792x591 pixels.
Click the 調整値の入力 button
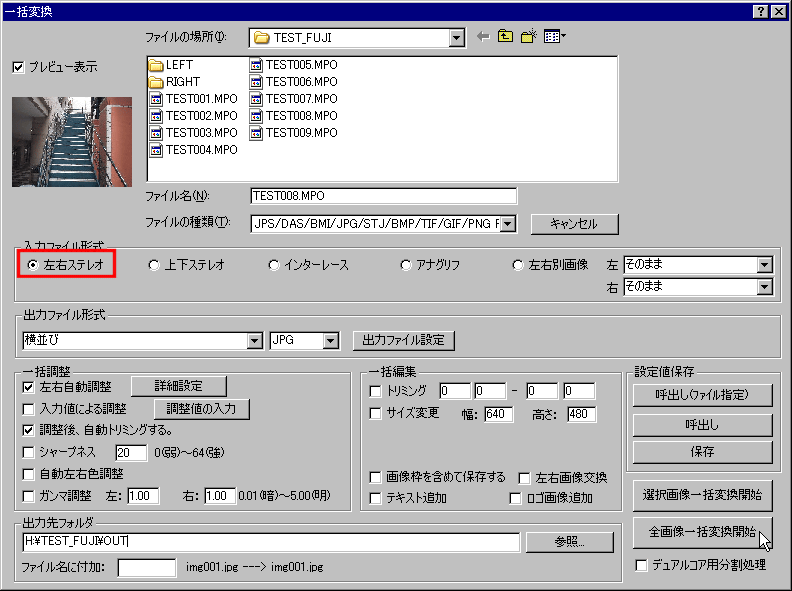202,409
